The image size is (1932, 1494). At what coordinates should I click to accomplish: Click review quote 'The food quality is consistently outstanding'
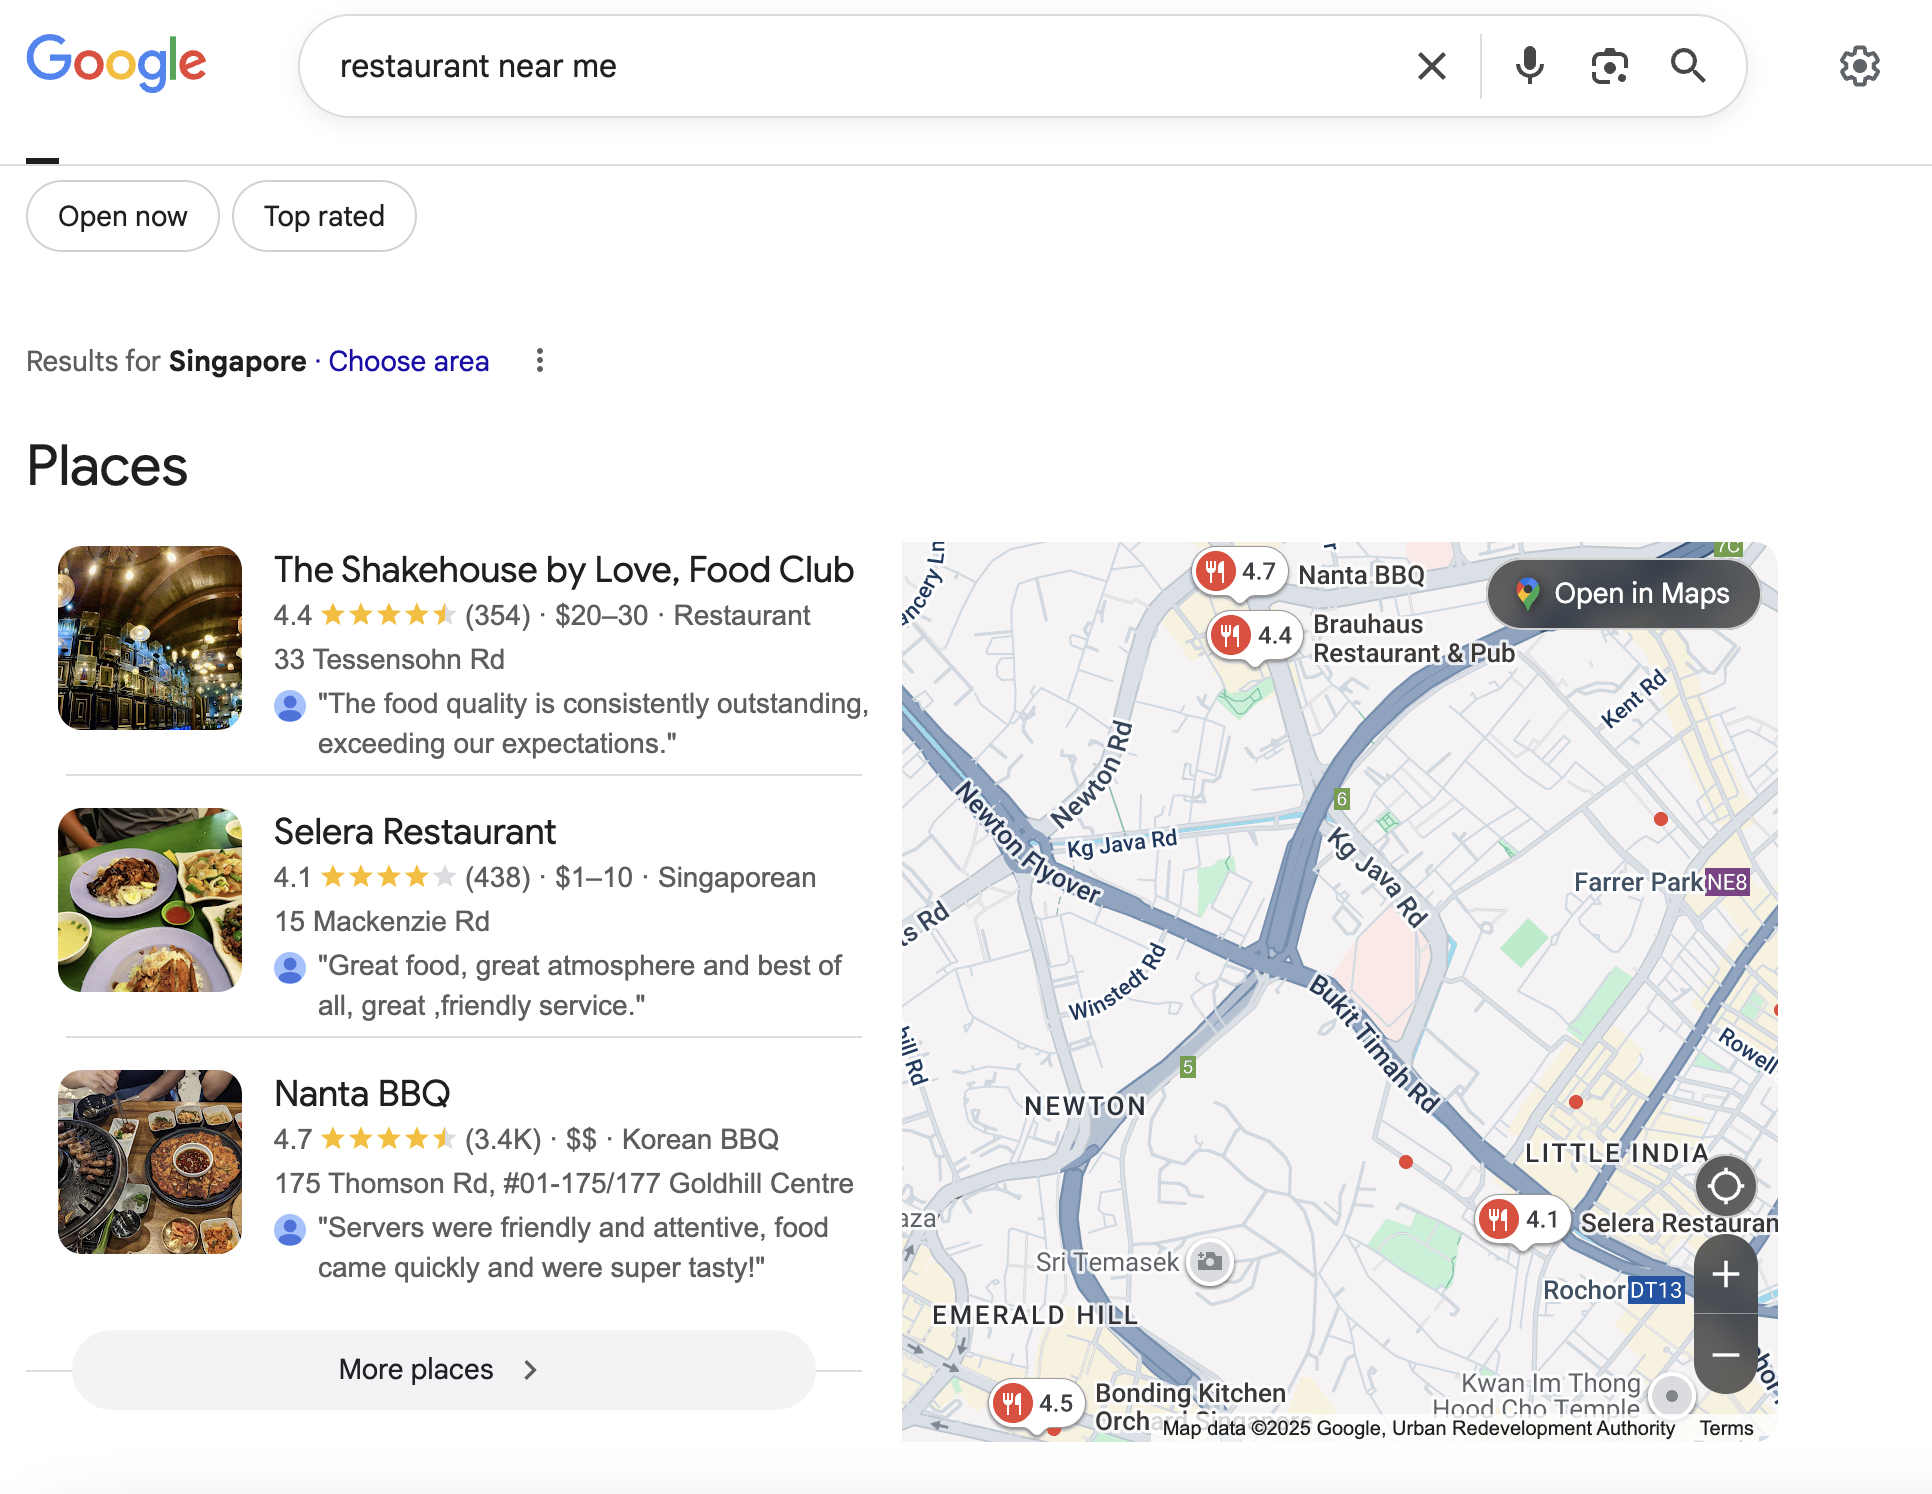593,724
